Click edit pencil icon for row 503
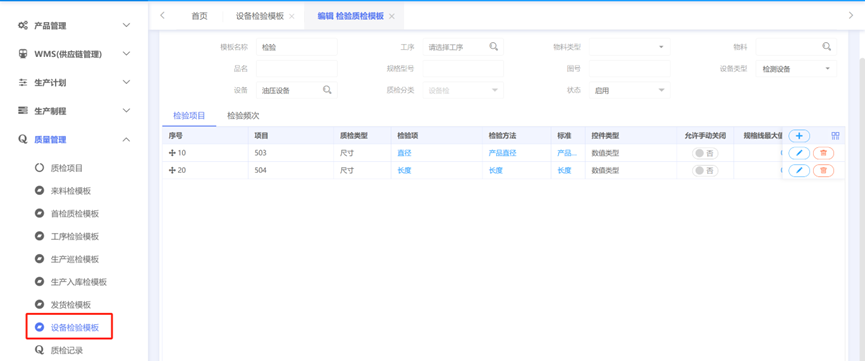Screen dimensions: 865x361 pyautogui.click(x=799, y=153)
